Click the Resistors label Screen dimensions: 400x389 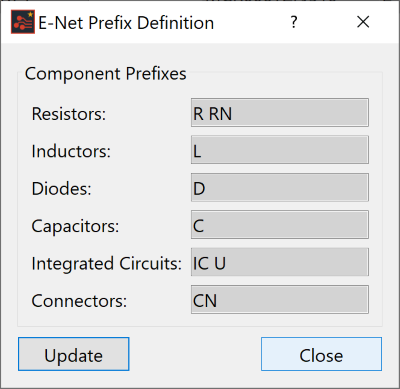(x=69, y=114)
